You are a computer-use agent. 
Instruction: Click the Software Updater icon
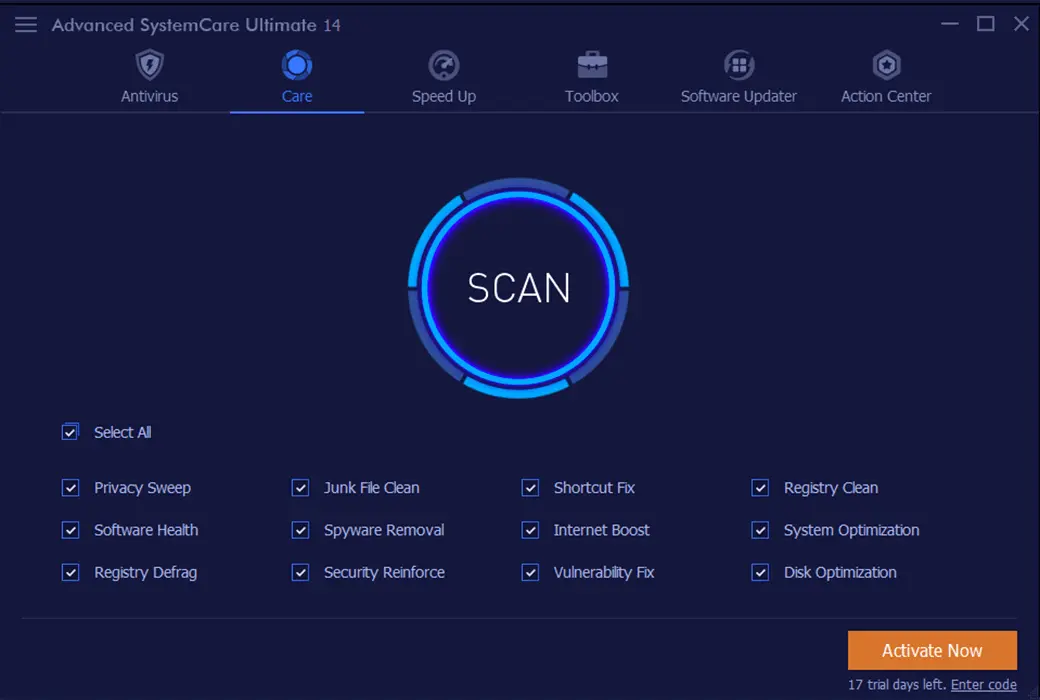coord(739,65)
